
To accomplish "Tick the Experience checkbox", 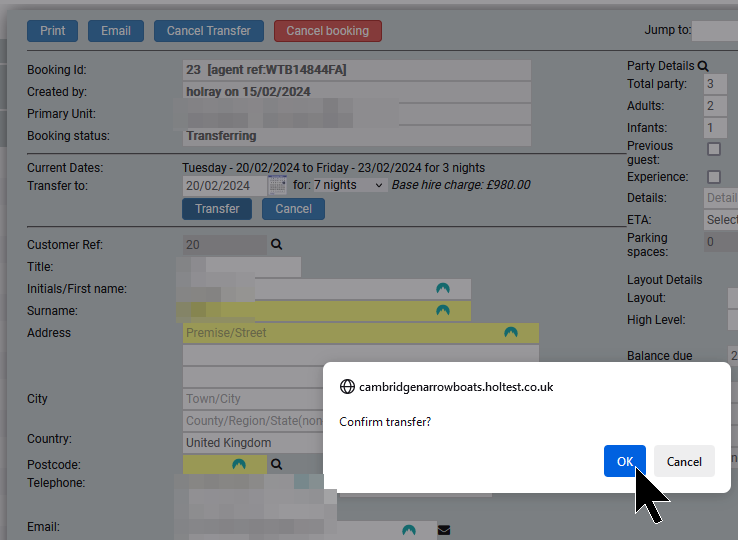I will [714, 177].
